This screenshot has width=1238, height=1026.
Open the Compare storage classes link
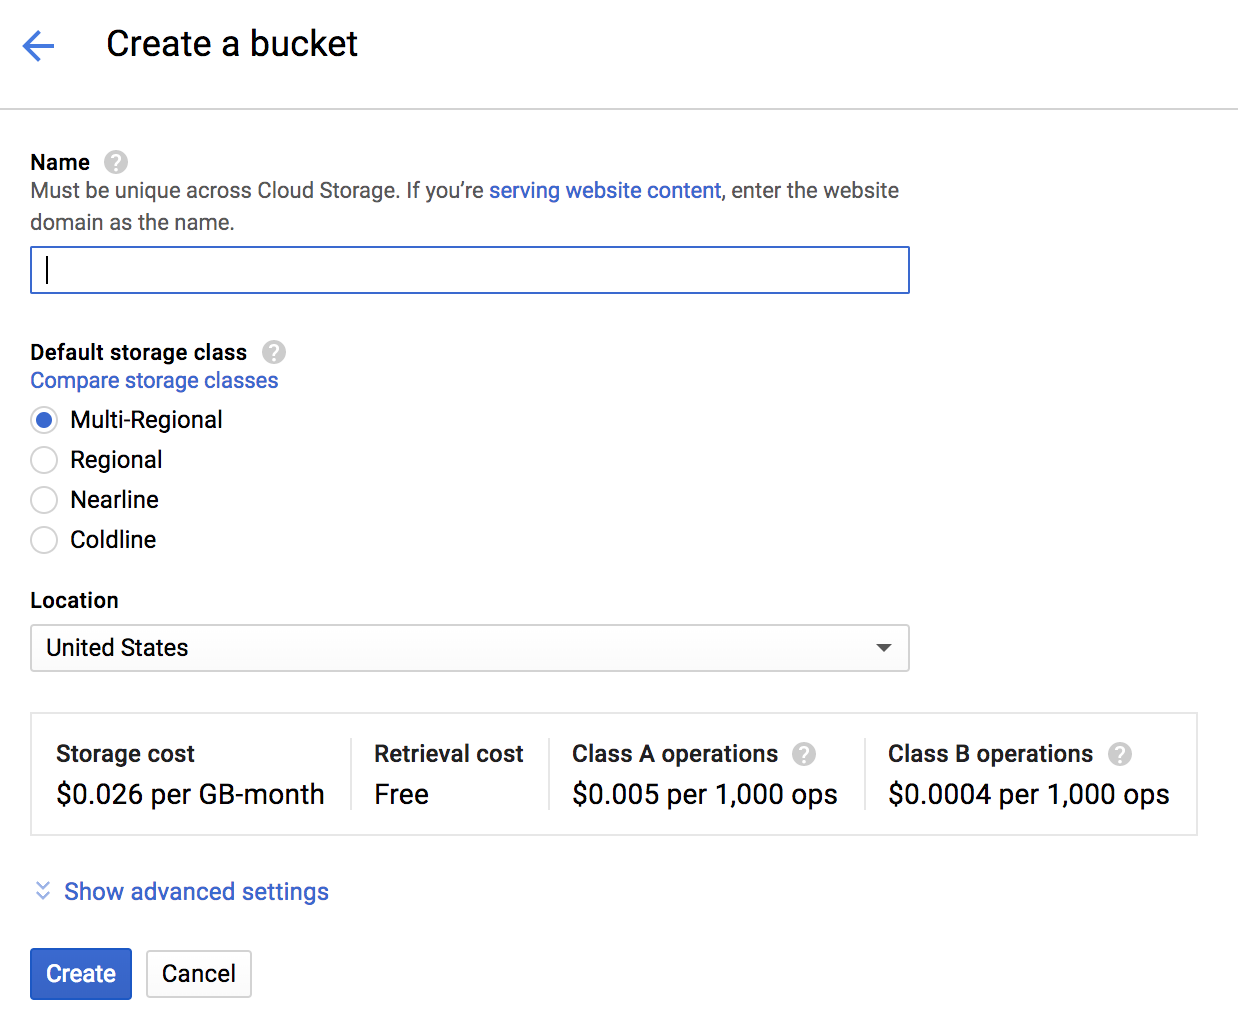click(x=154, y=381)
